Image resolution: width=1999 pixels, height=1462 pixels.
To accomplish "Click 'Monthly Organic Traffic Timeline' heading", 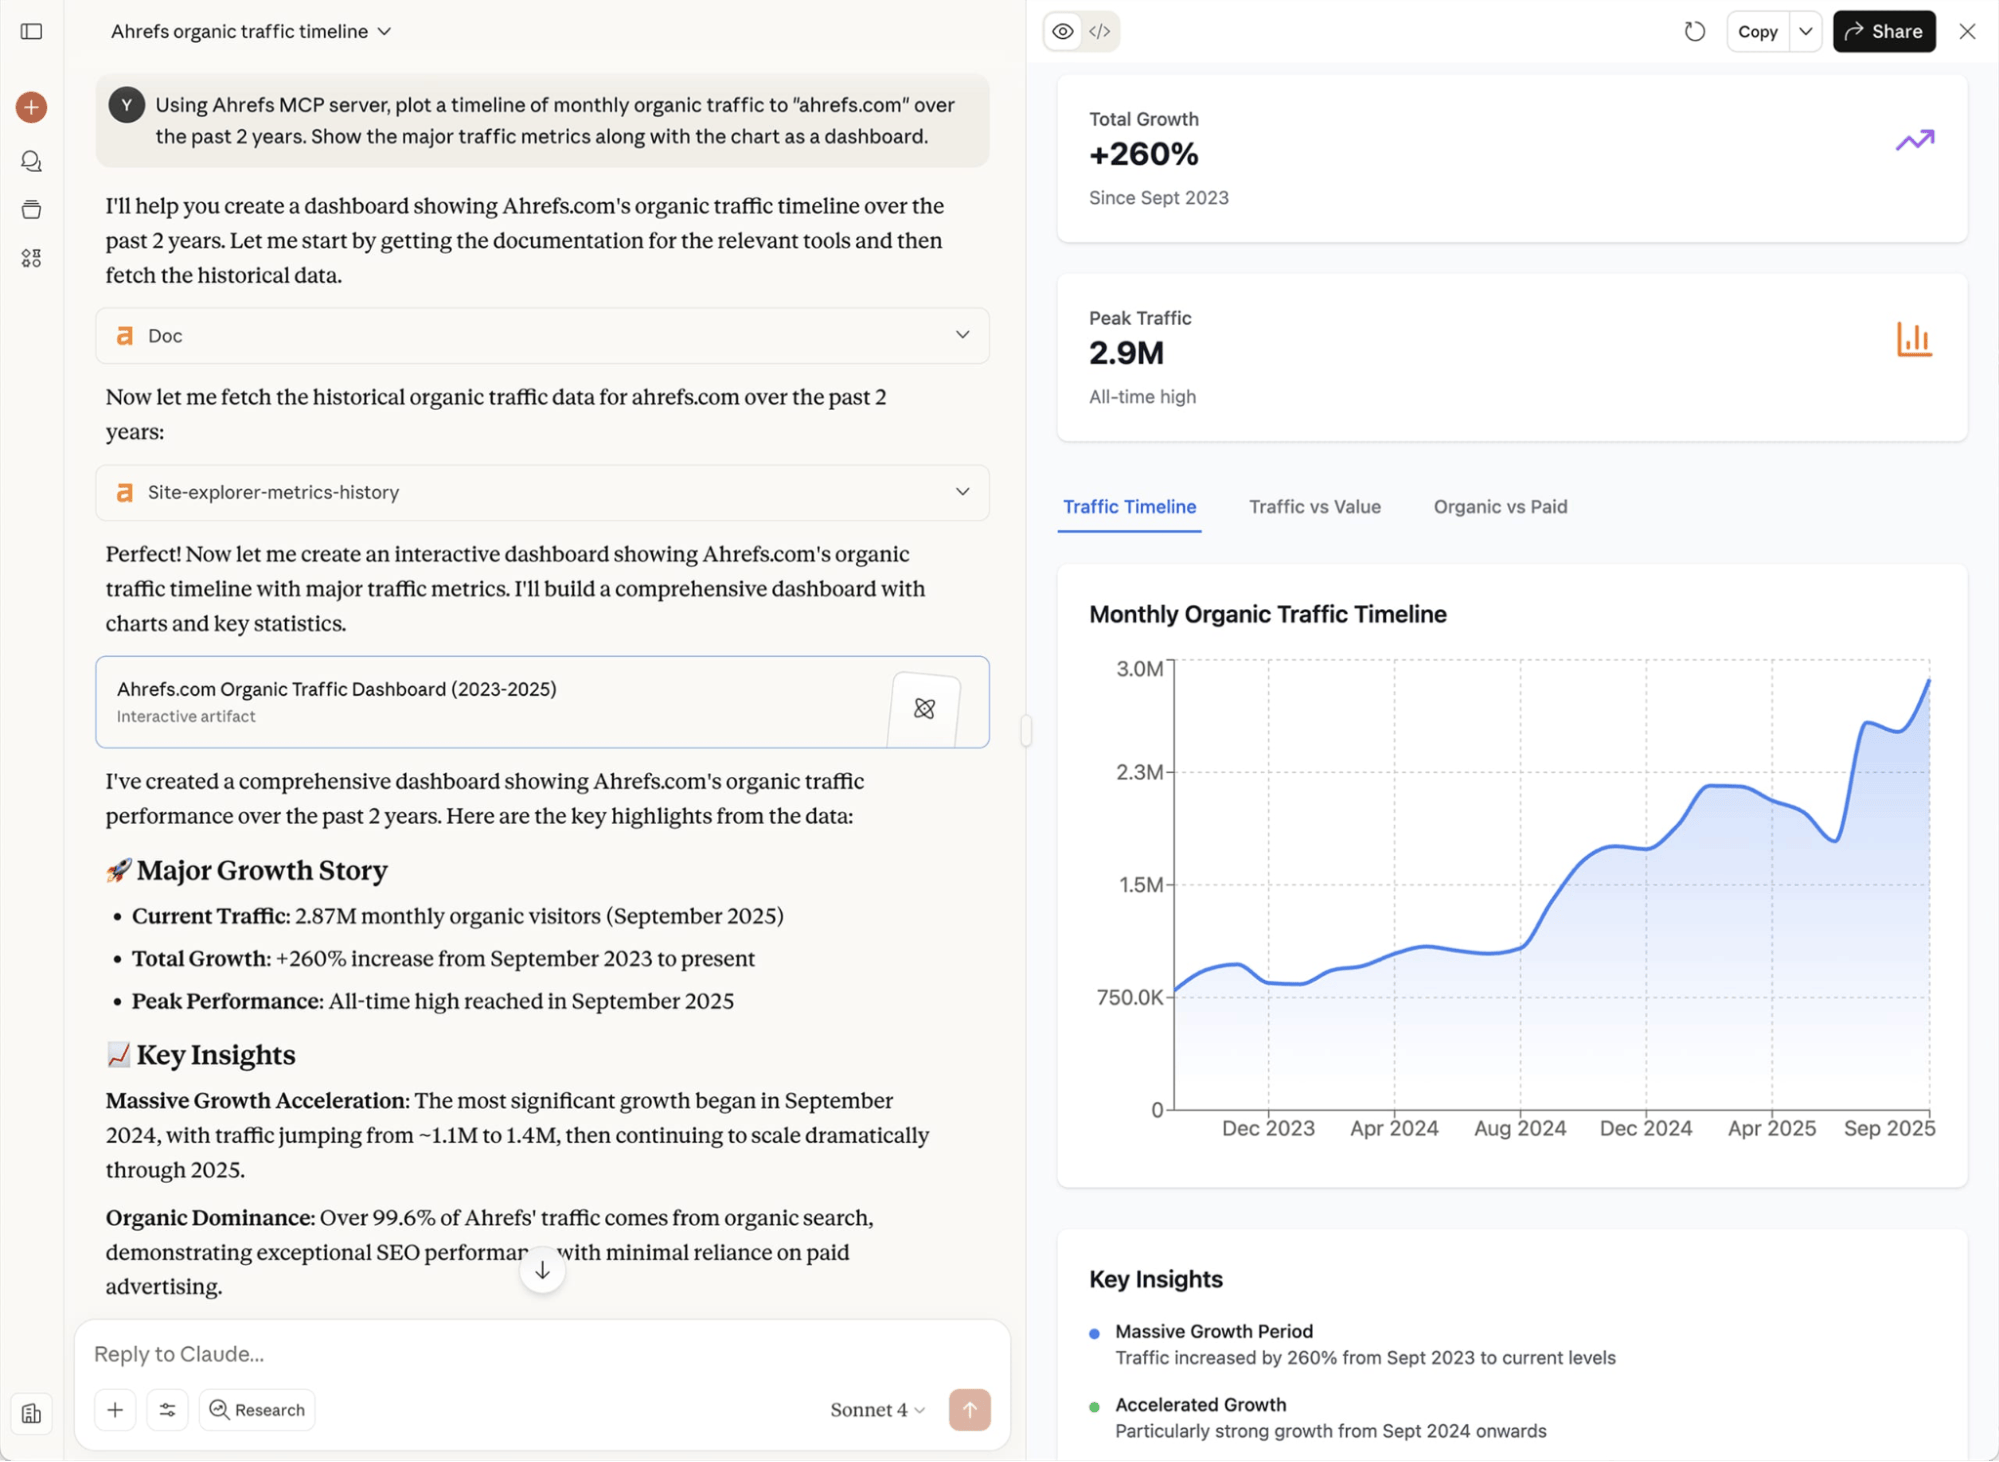I will click(x=1267, y=614).
